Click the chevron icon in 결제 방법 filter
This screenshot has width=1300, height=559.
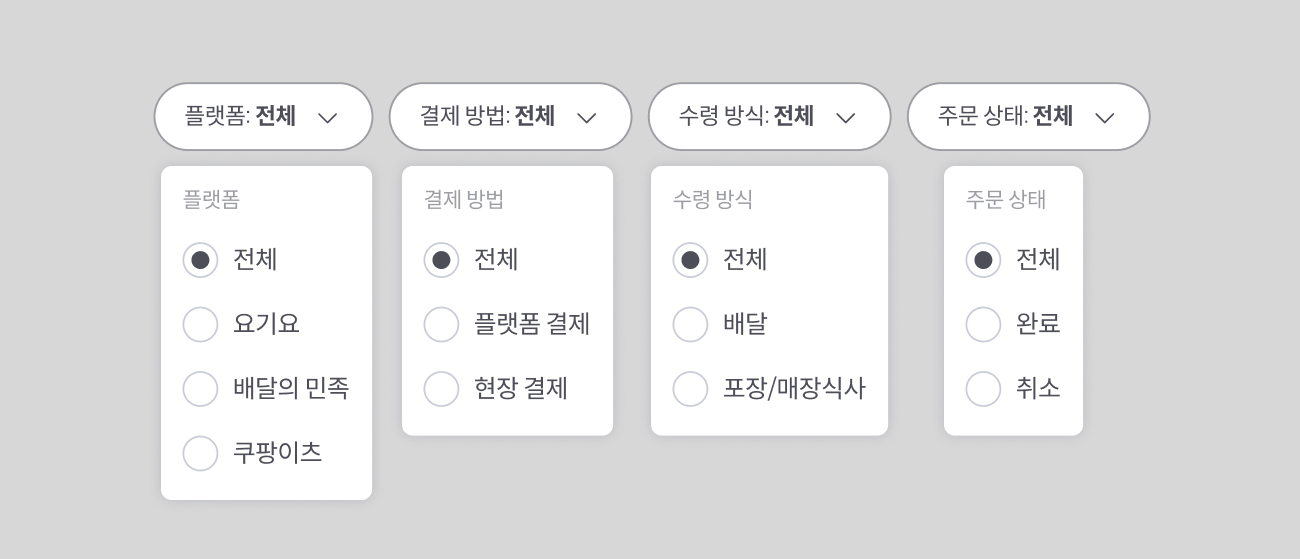pyautogui.click(x=587, y=118)
